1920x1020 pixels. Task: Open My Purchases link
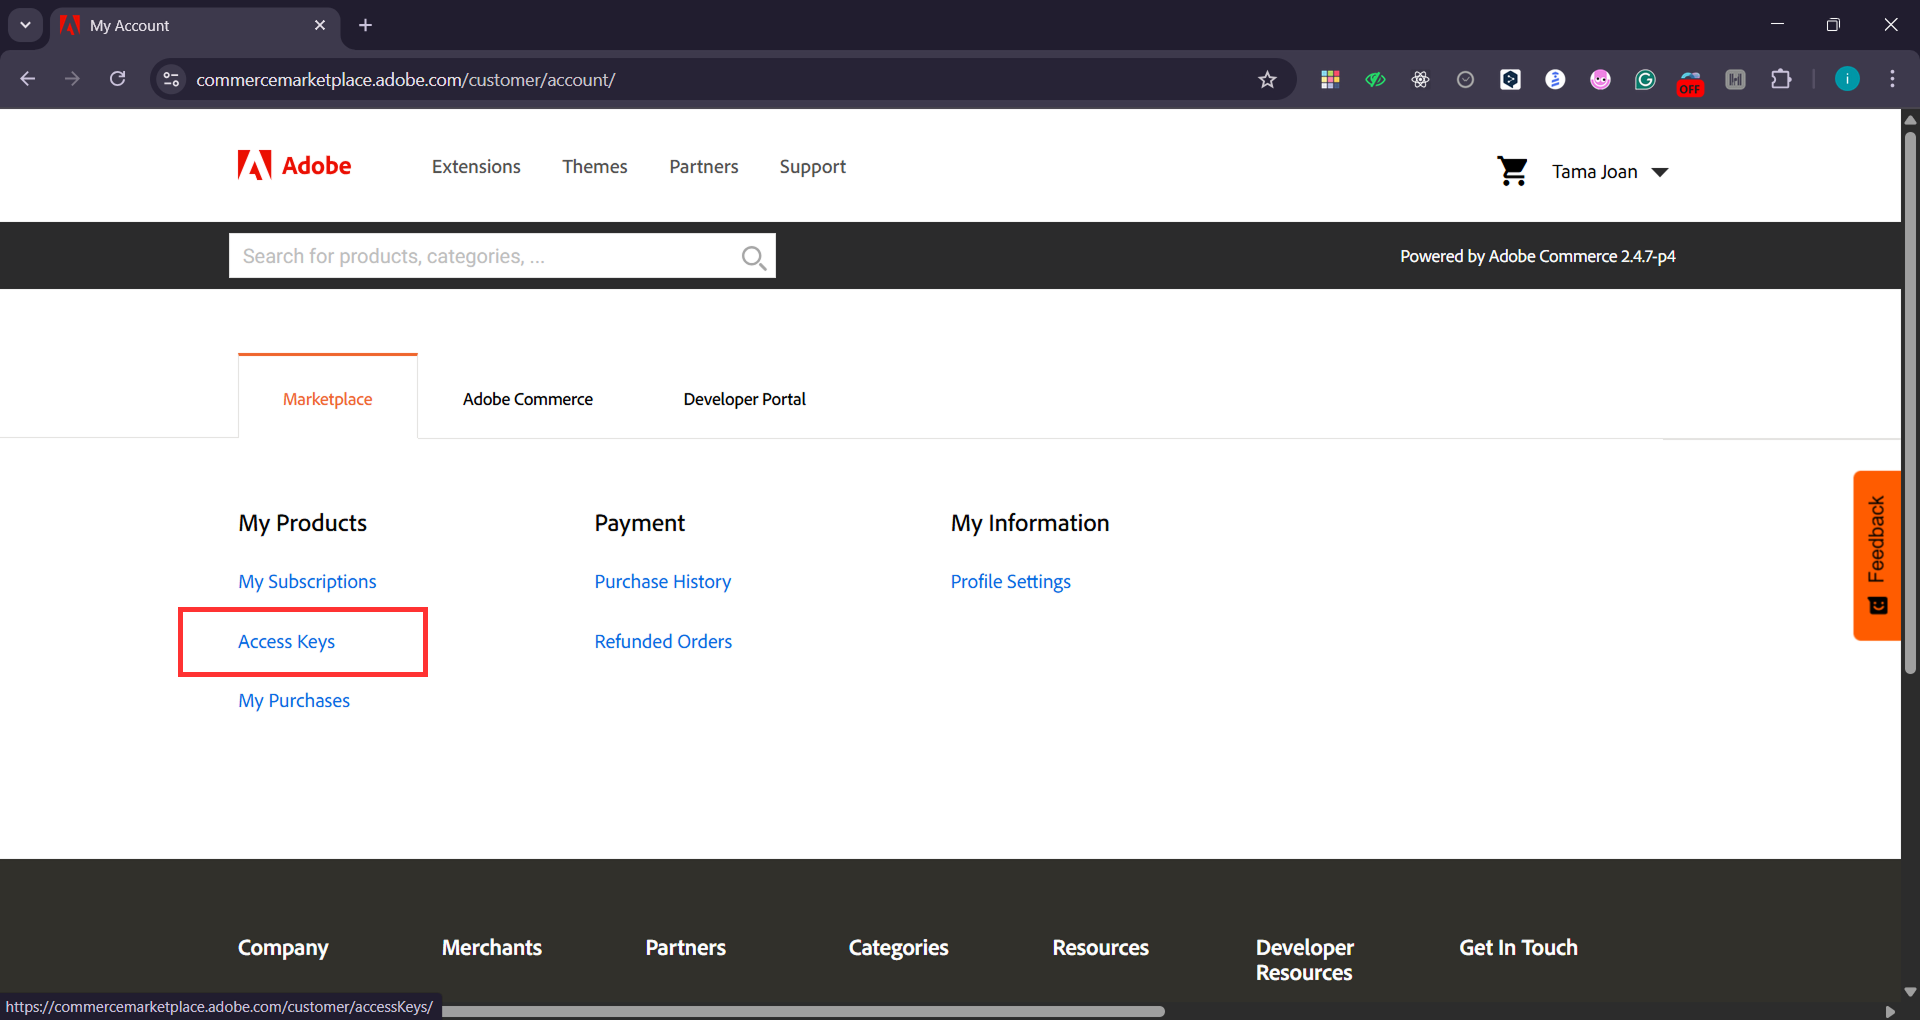[294, 700]
